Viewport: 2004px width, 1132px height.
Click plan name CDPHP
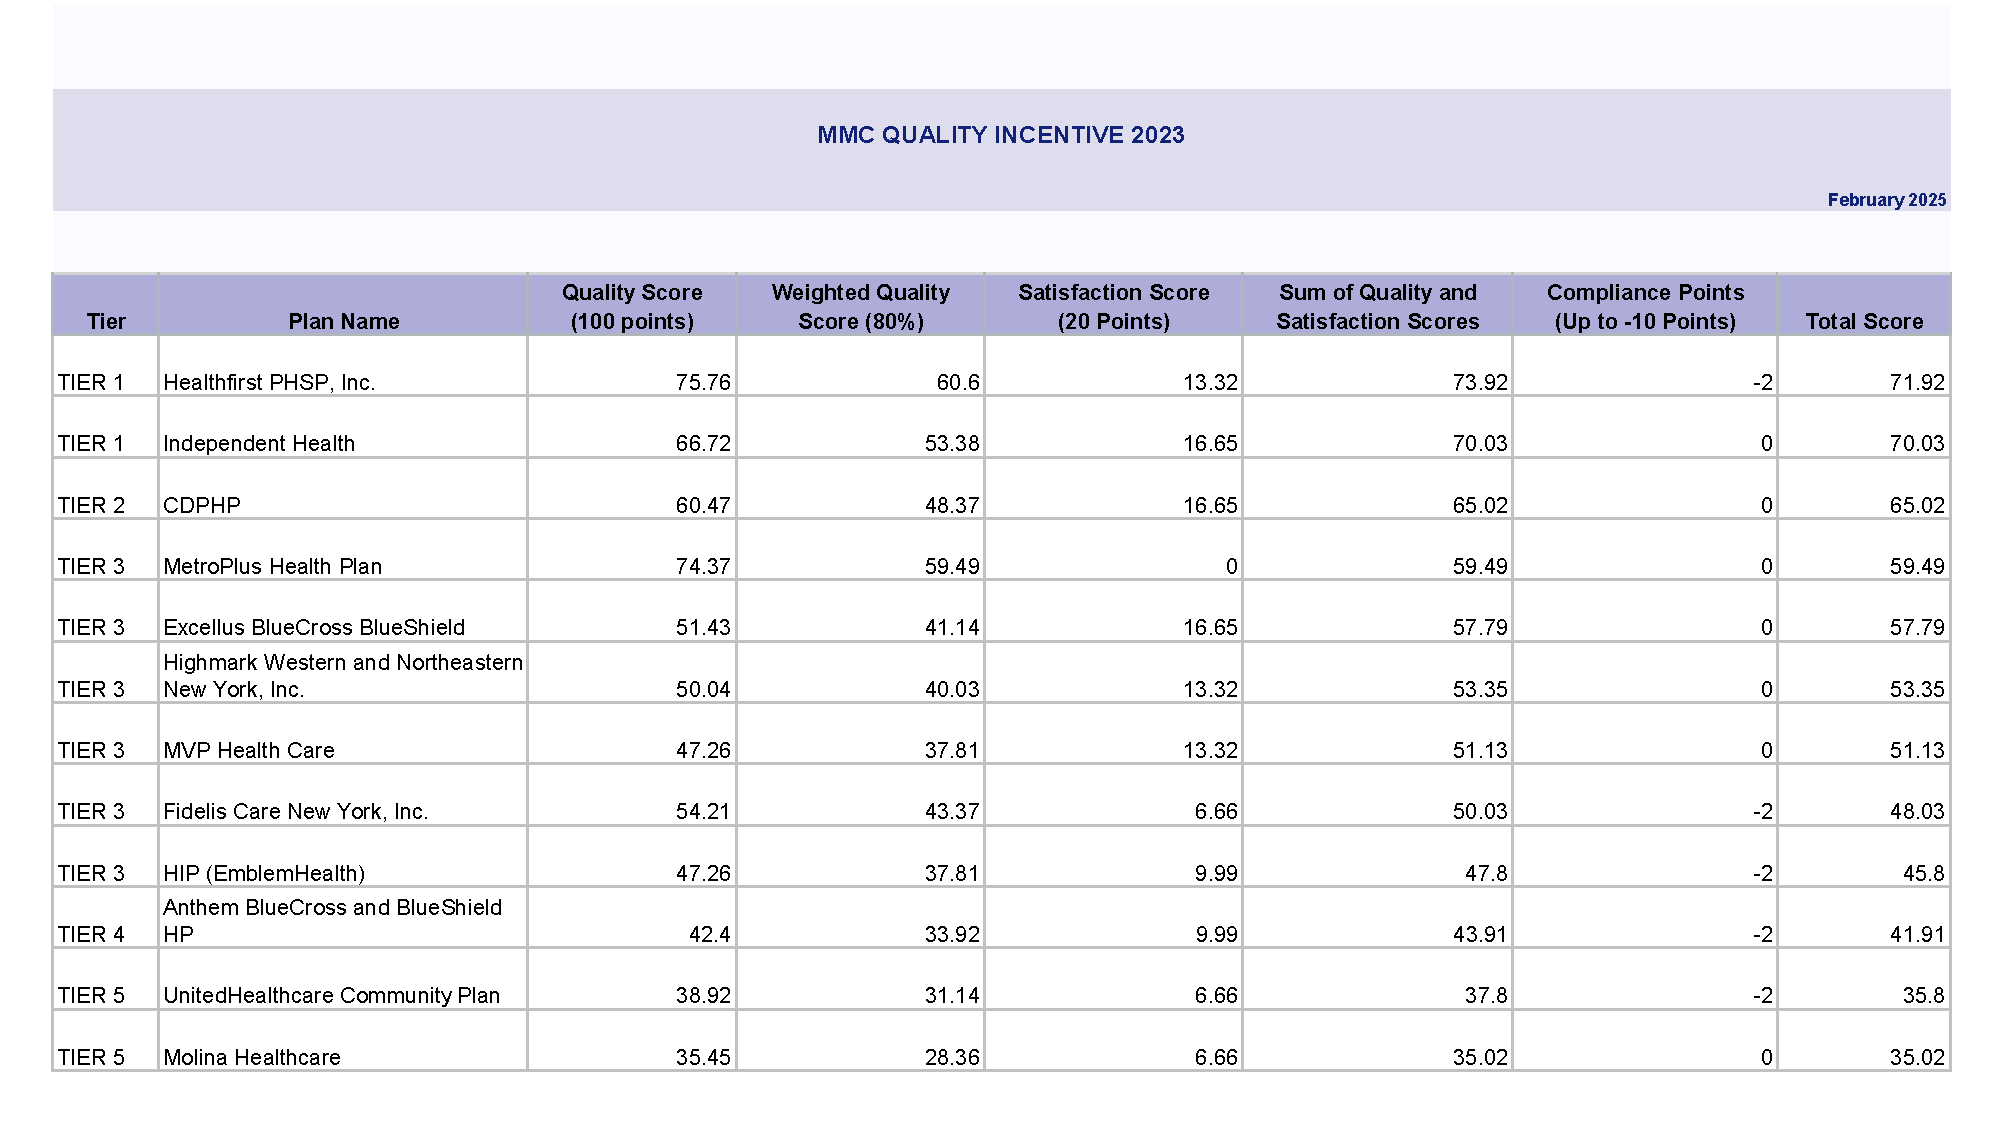202,505
